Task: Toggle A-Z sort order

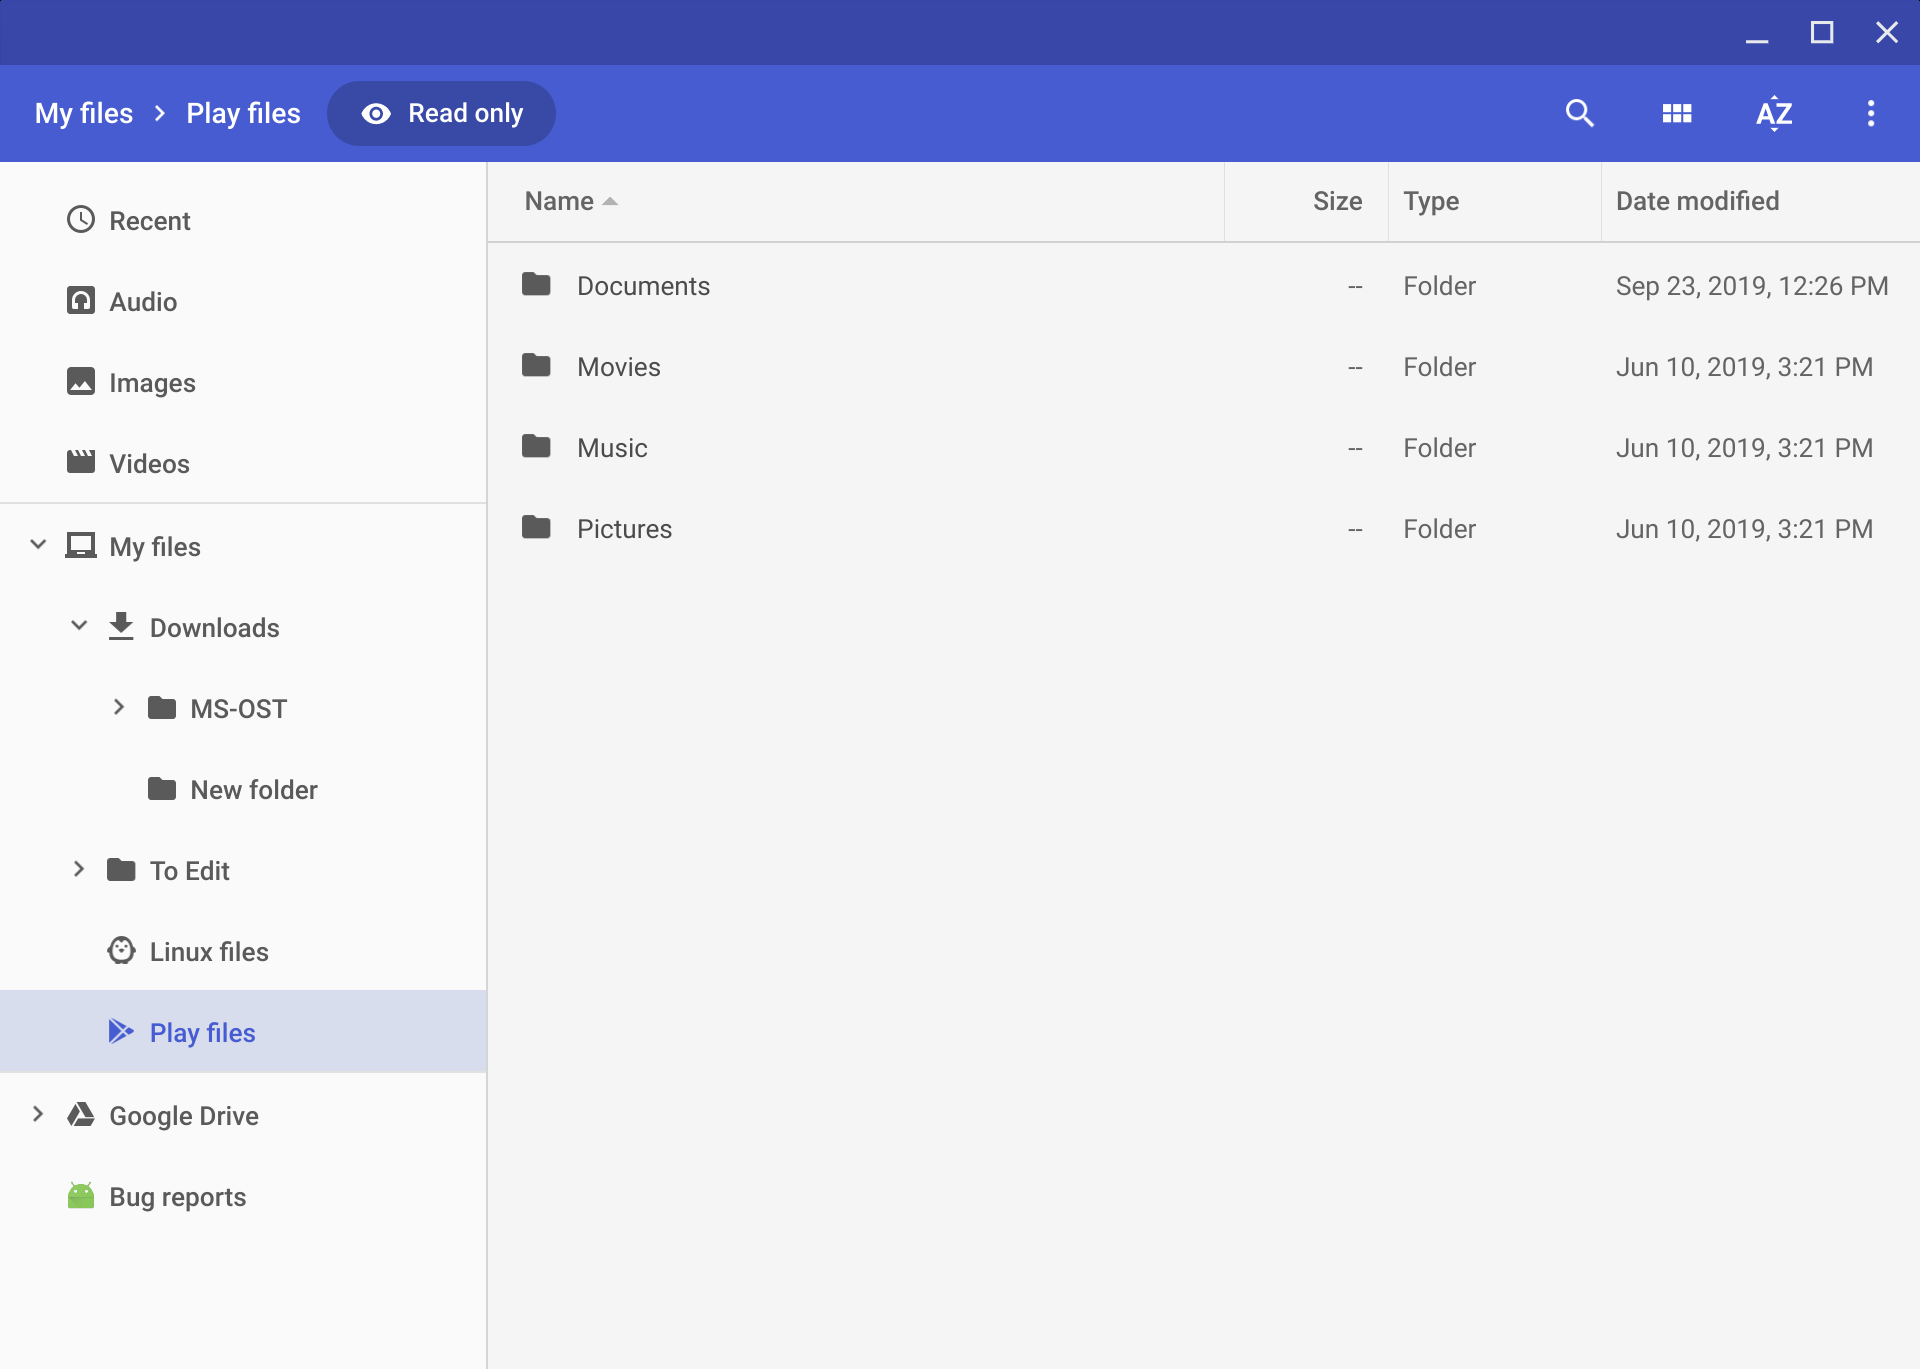Action: point(1774,113)
